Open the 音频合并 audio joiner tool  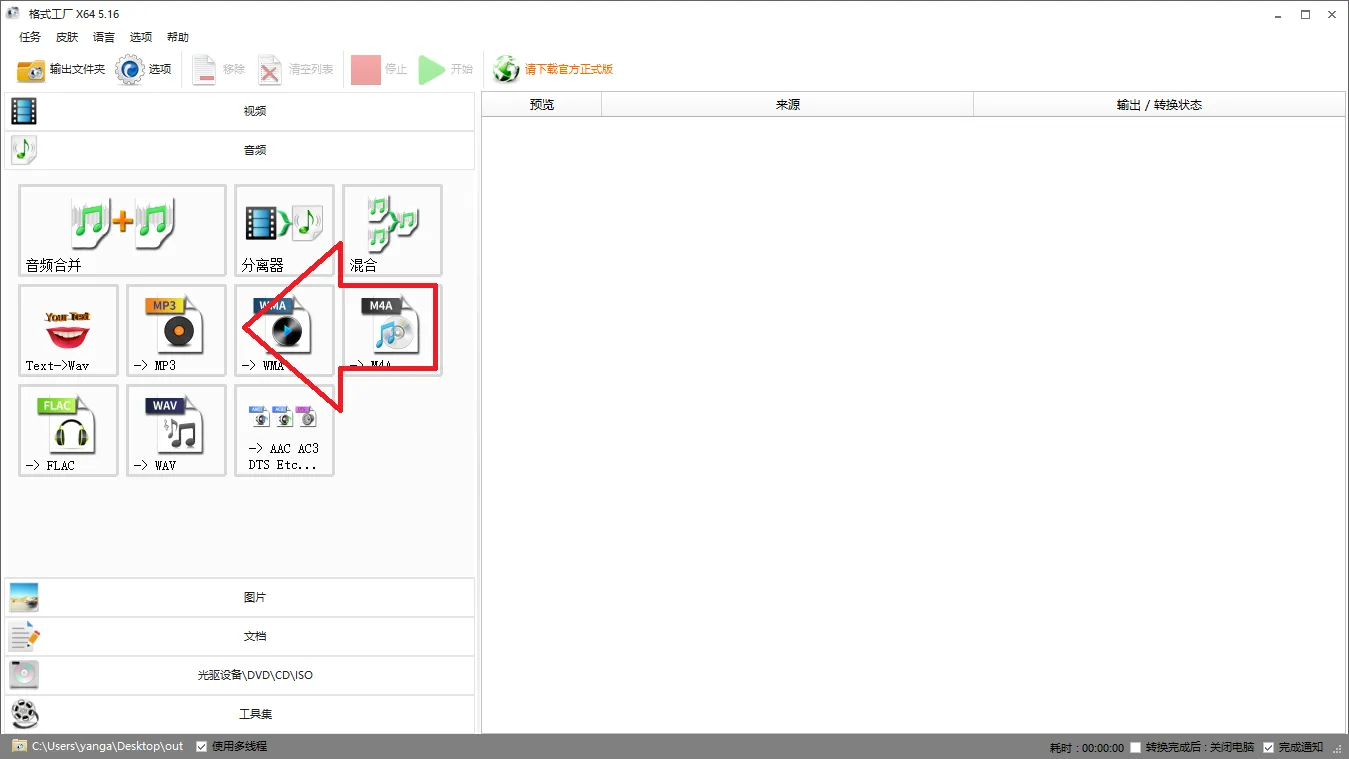pyautogui.click(x=122, y=230)
